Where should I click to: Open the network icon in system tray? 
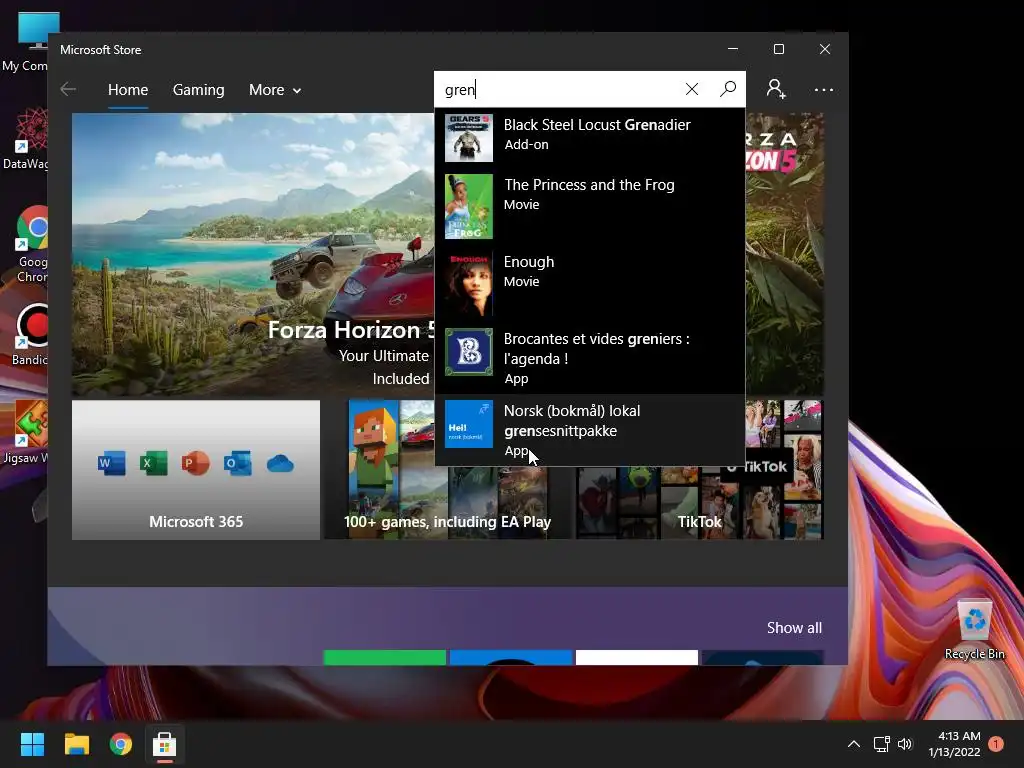point(882,744)
